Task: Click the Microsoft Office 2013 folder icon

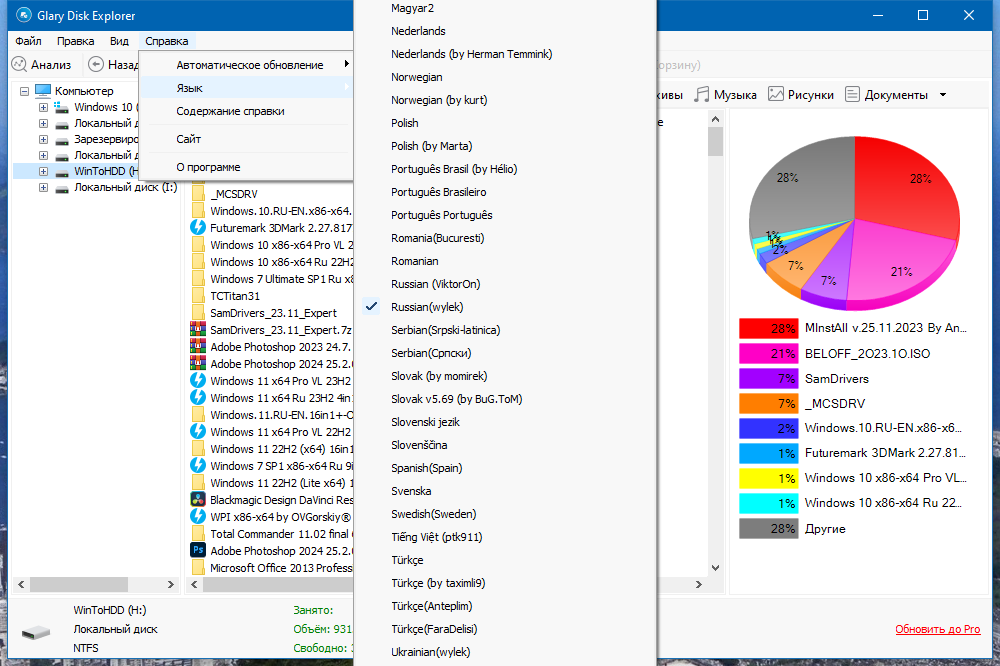Action: [198, 568]
